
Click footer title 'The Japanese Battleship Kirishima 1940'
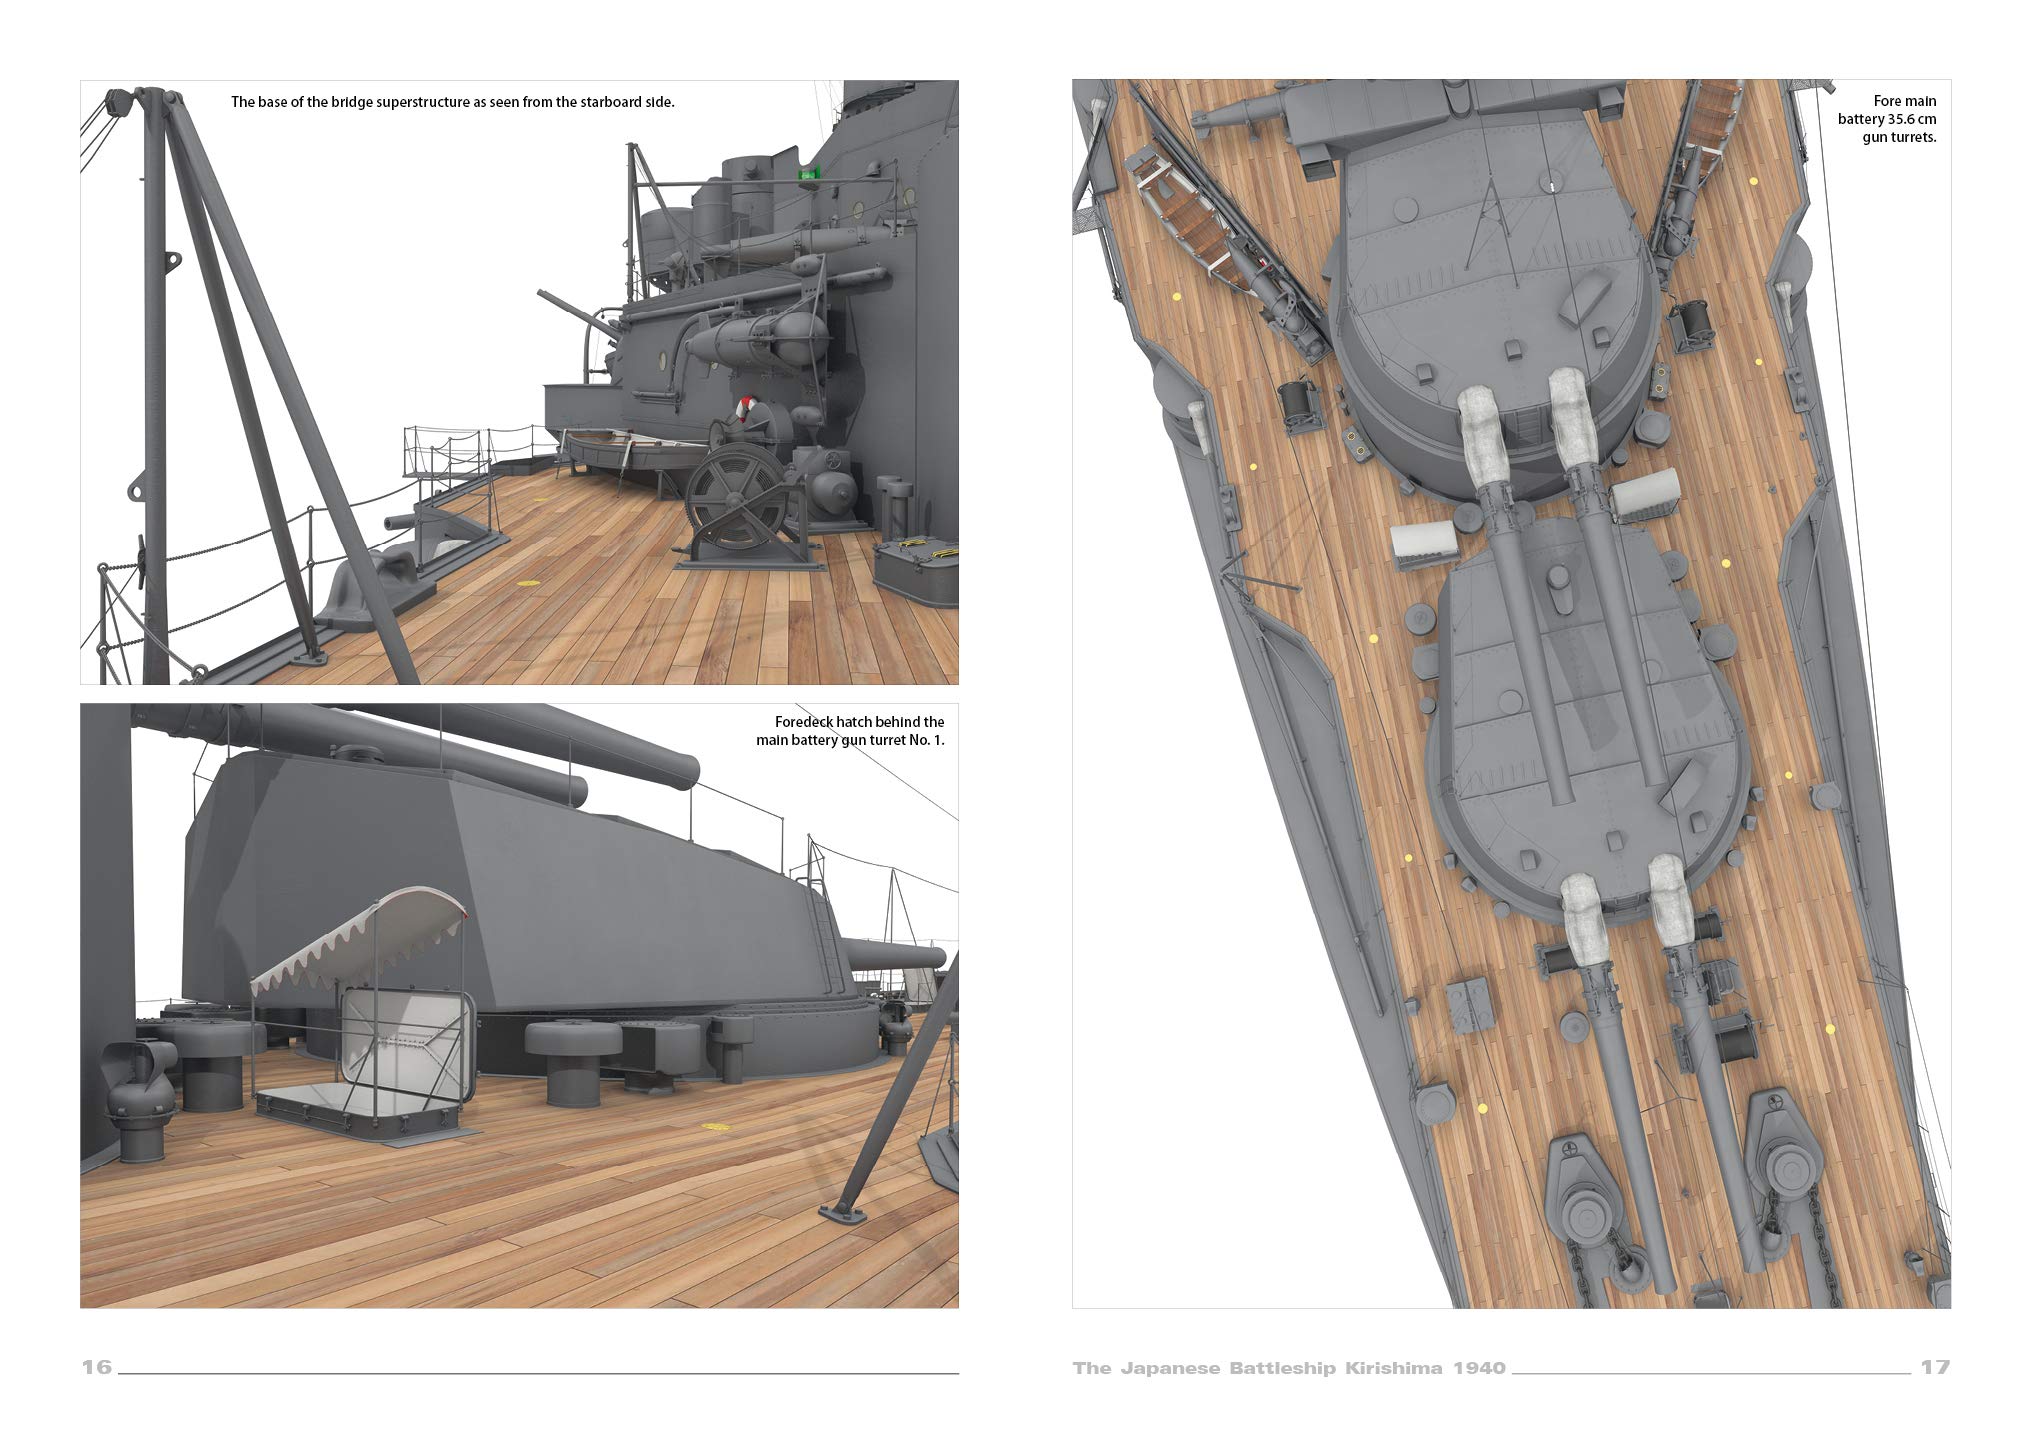(1288, 1368)
